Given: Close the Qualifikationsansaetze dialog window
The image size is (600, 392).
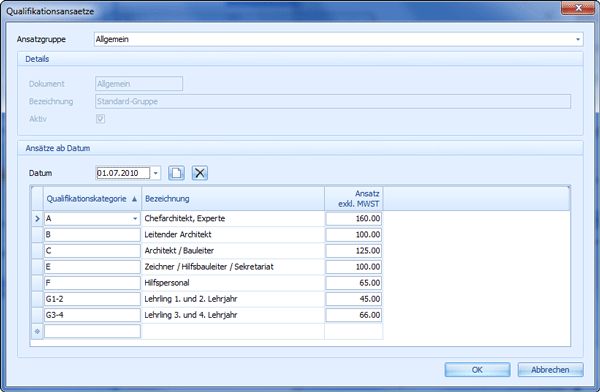Looking at the screenshot, I should pyautogui.click(x=578, y=8).
